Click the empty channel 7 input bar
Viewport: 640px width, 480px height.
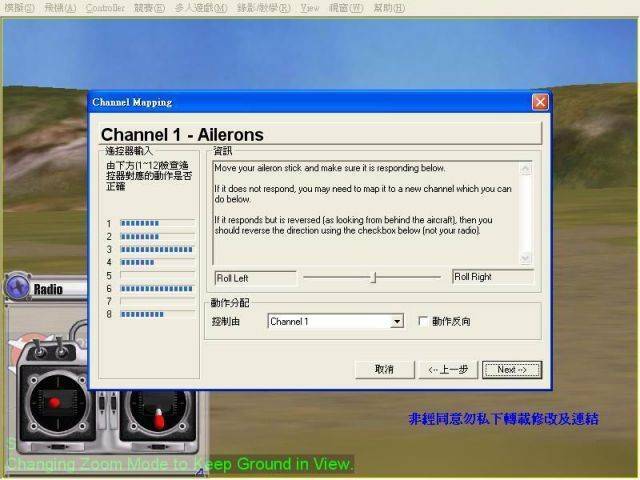pos(158,301)
